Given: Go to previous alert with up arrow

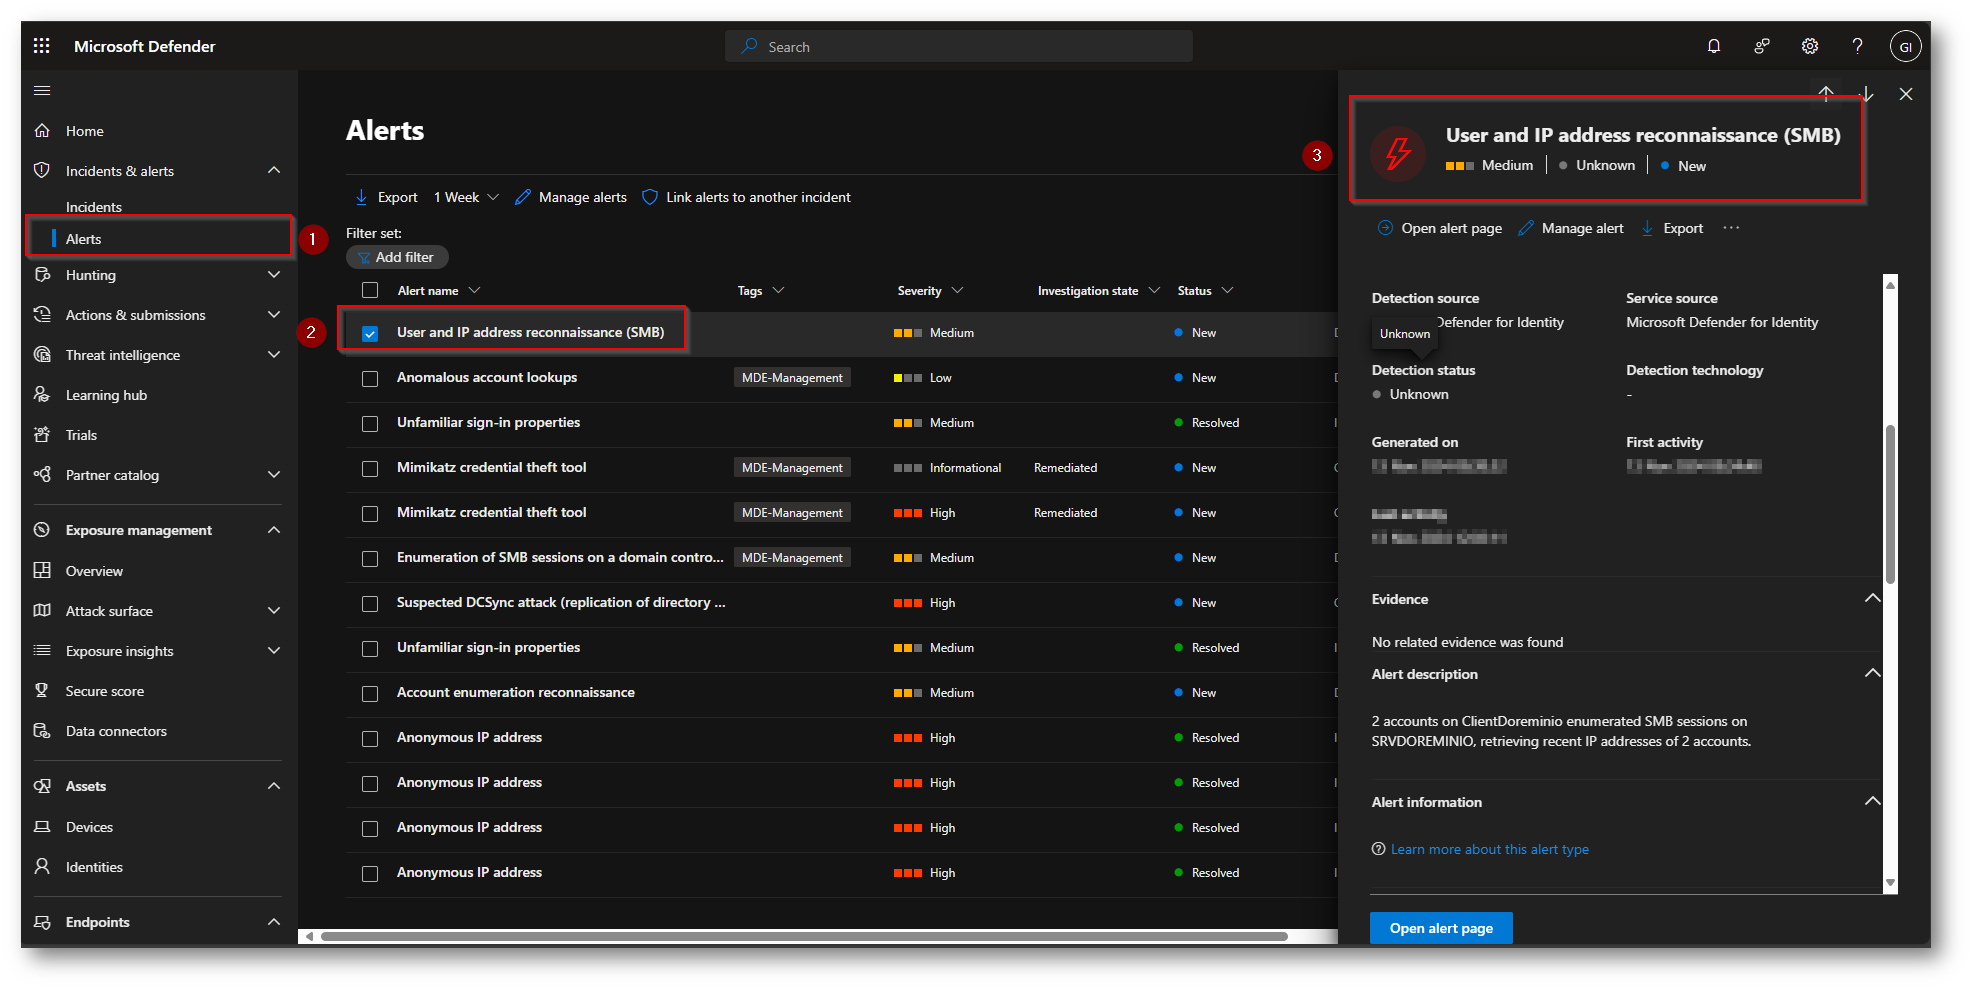Looking at the screenshot, I should (1825, 93).
